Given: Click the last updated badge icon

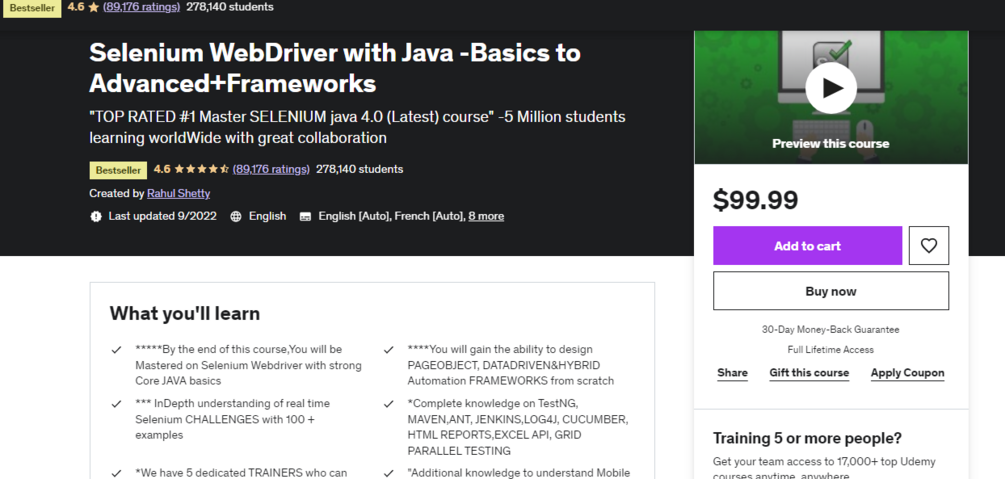Looking at the screenshot, I should tap(96, 216).
